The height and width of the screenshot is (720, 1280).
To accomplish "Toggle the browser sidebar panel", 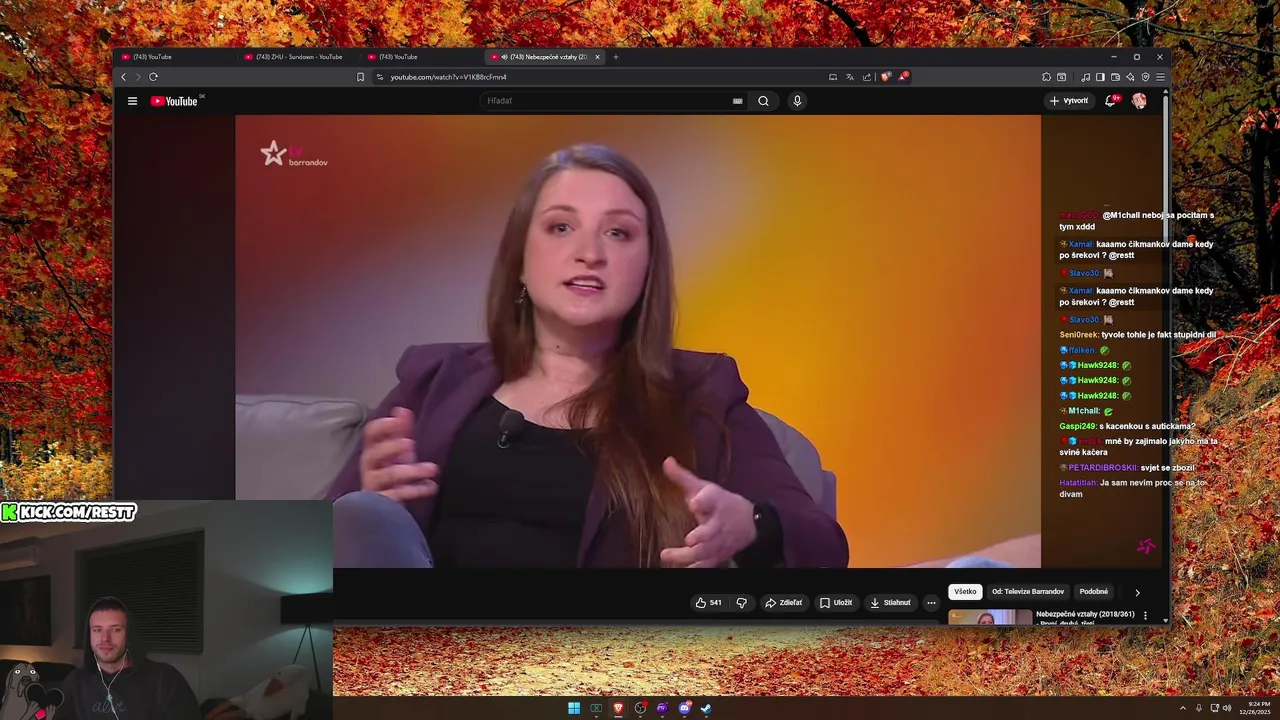I will click(1100, 77).
